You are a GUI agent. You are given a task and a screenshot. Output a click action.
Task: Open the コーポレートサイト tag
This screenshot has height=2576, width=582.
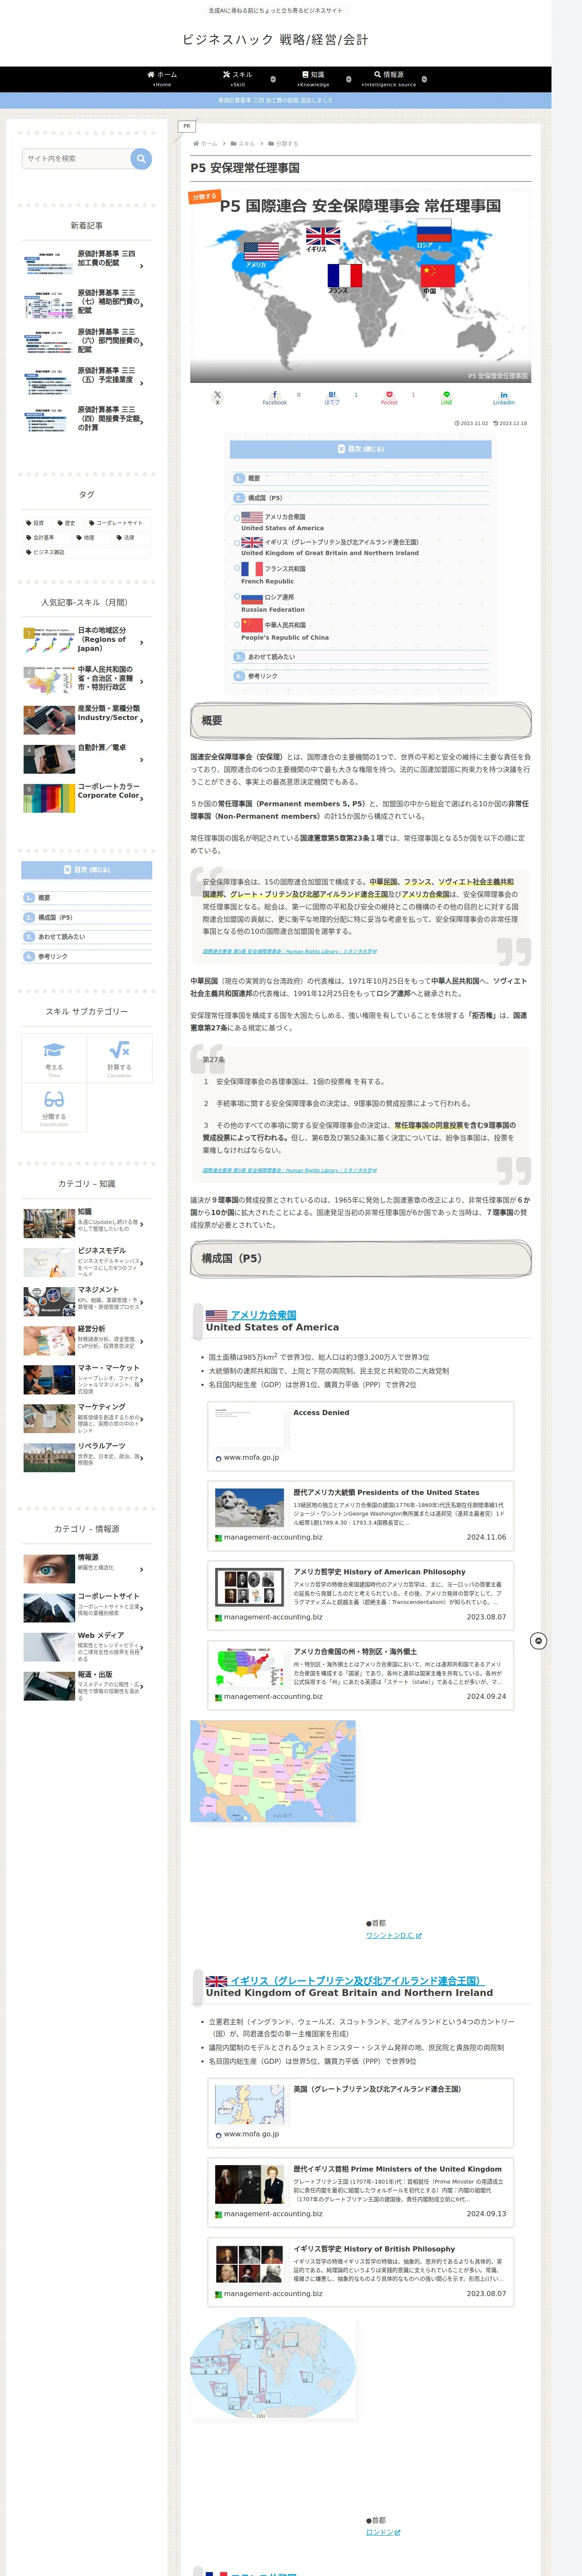(x=119, y=522)
